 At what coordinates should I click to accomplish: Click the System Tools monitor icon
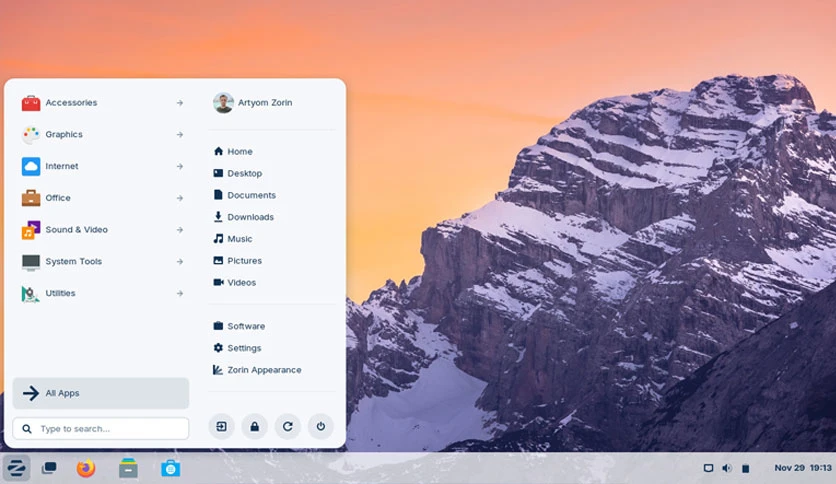coord(31,262)
